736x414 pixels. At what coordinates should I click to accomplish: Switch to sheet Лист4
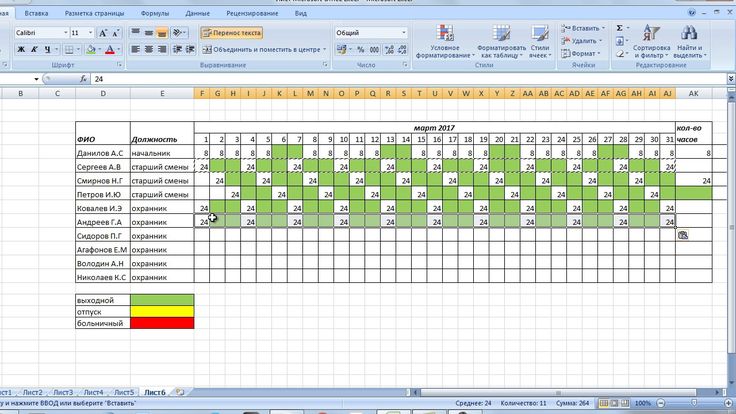[93, 392]
